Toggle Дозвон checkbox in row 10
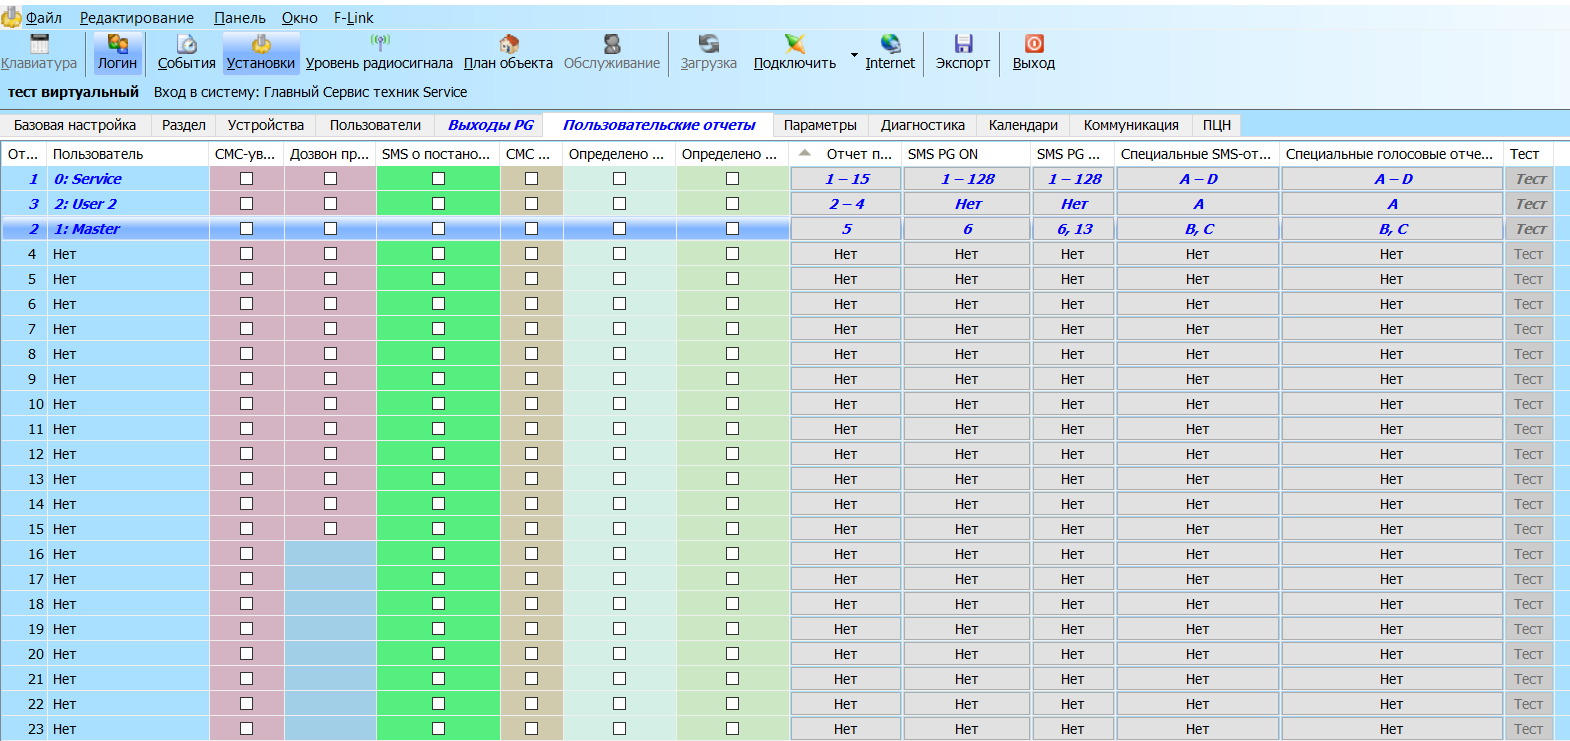 (x=331, y=404)
